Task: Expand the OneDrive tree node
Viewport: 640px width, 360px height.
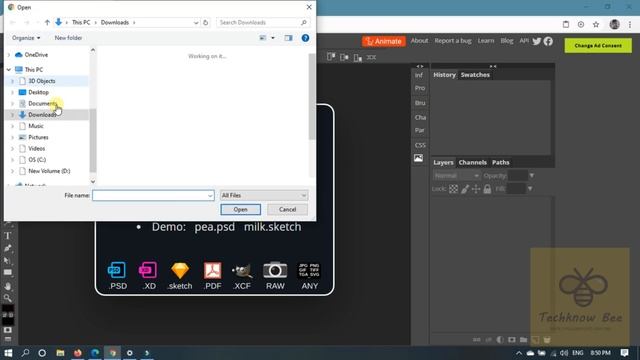Action: tap(9, 55)
